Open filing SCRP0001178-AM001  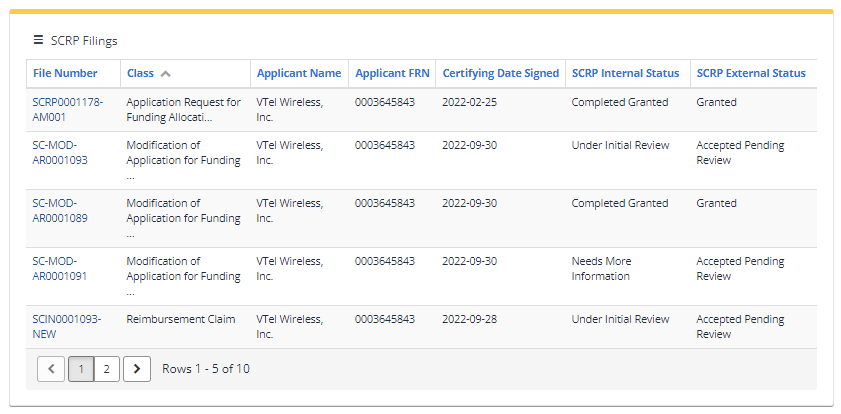coord(67,110)
